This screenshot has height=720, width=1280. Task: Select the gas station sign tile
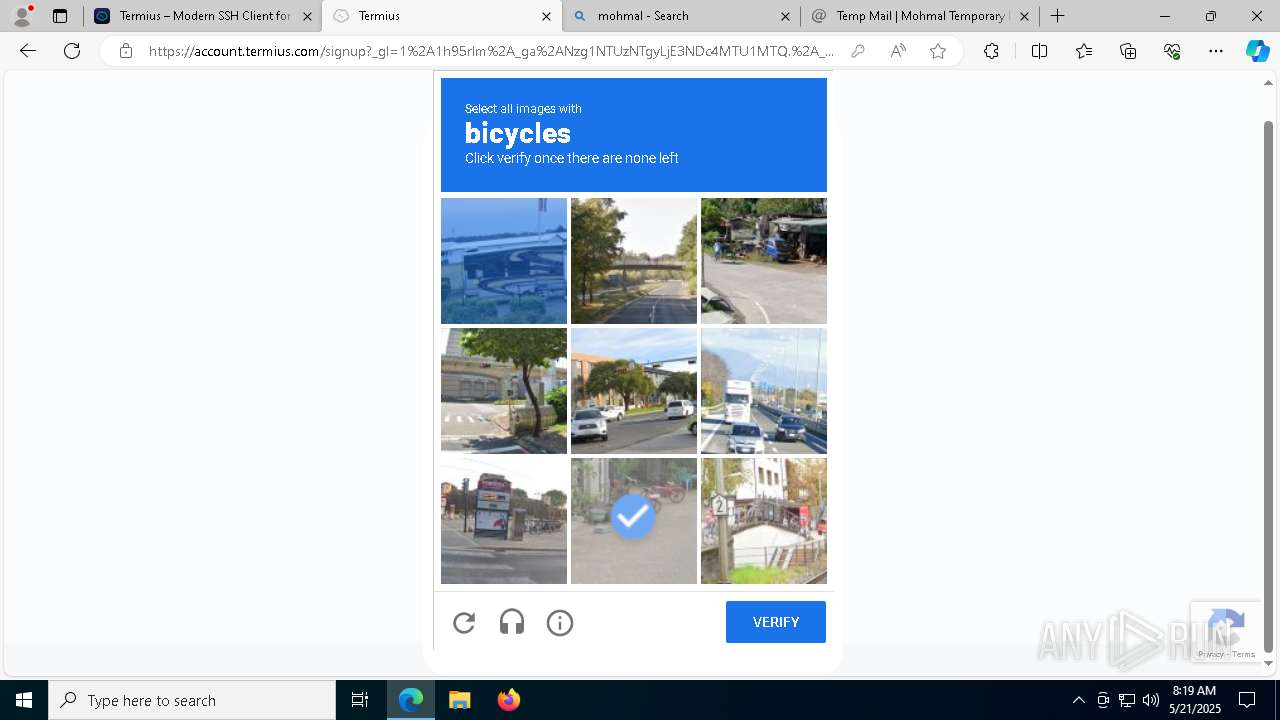[x=504, y=521]
